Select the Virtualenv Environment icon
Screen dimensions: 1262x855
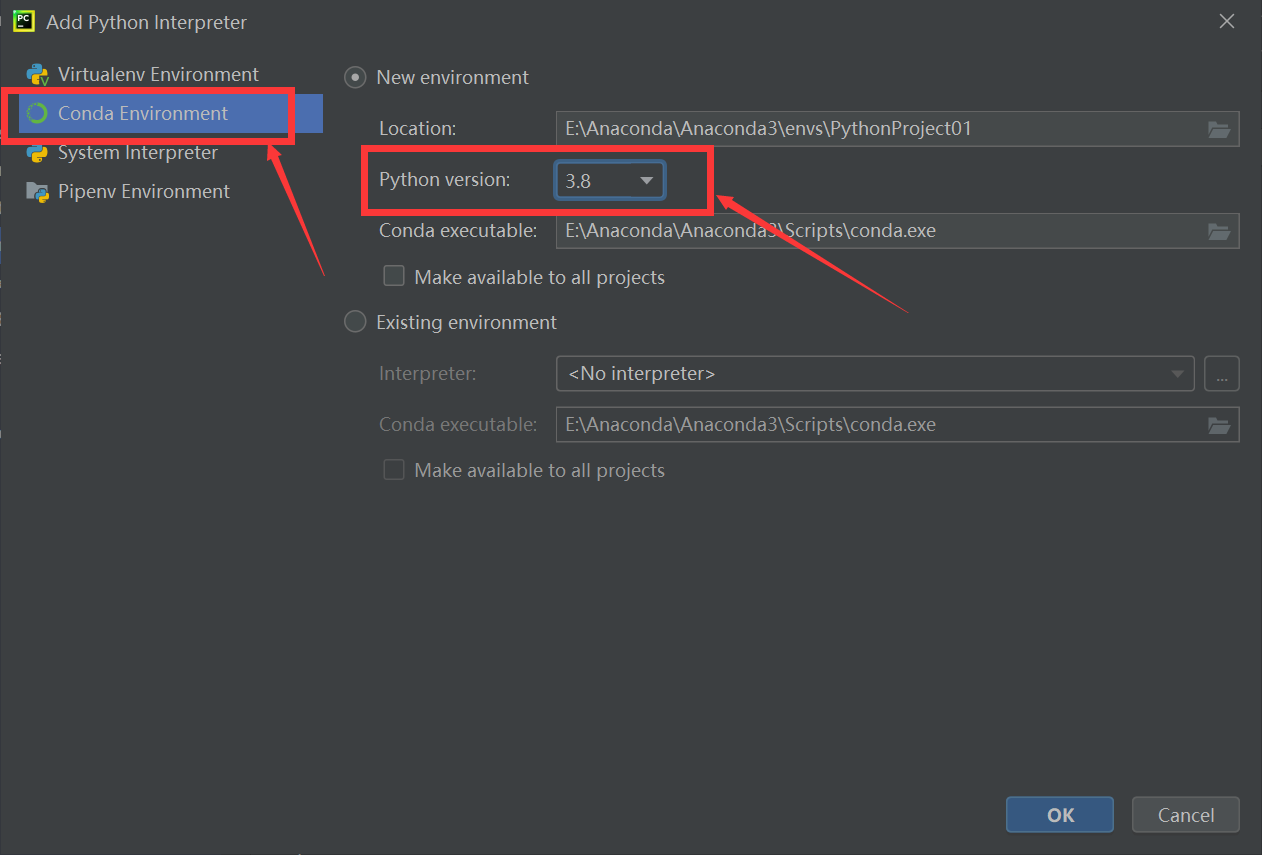click(37, 74)
